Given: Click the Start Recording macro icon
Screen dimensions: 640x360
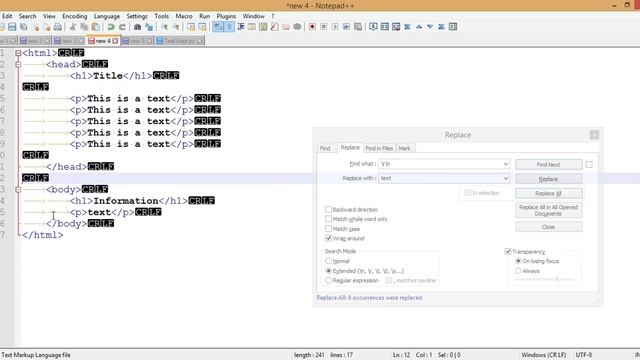Looking at the screenshot, I should click(x=312, y=27).
